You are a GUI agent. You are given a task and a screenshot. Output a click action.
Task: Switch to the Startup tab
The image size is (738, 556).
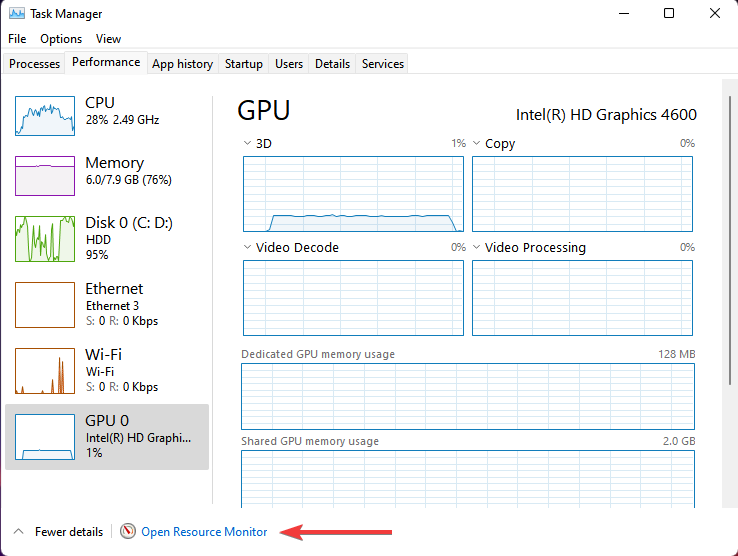243,64
